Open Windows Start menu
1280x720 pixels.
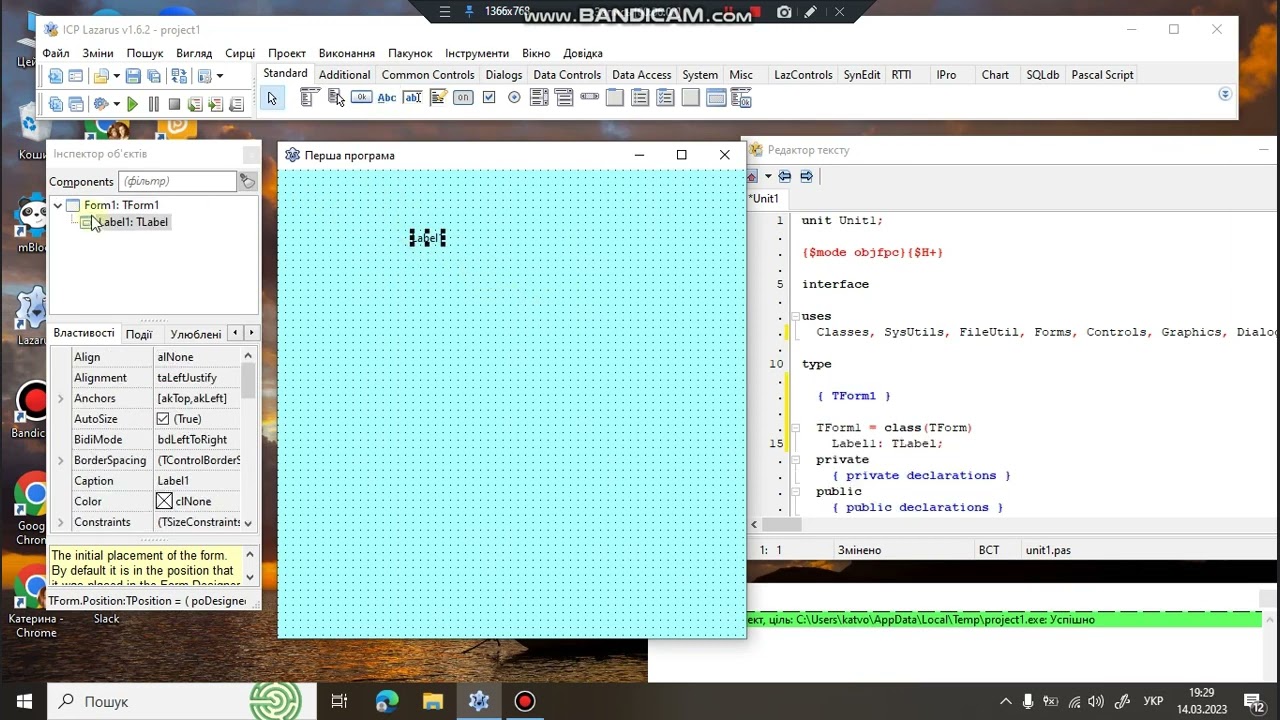[x=24, y=701]
